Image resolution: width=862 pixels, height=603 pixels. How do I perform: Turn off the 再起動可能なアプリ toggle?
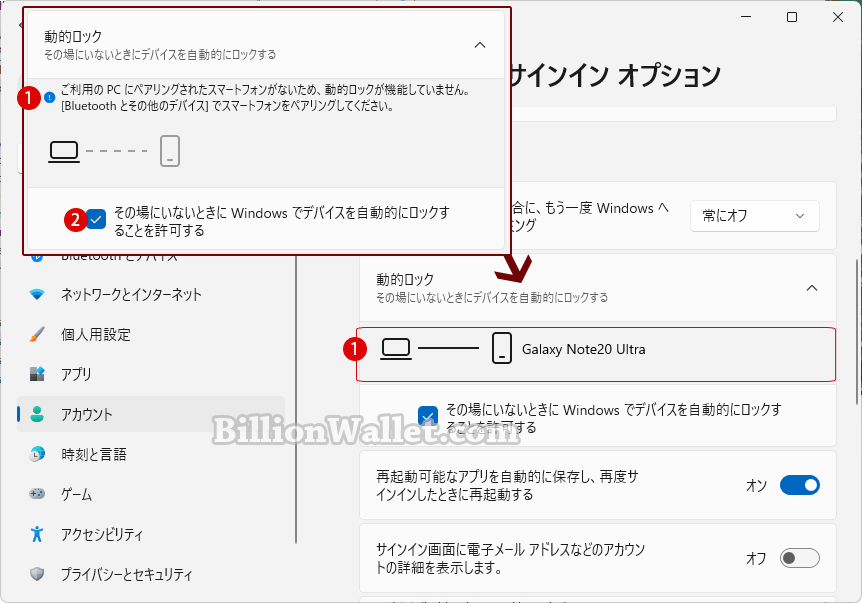pos(799,485)
